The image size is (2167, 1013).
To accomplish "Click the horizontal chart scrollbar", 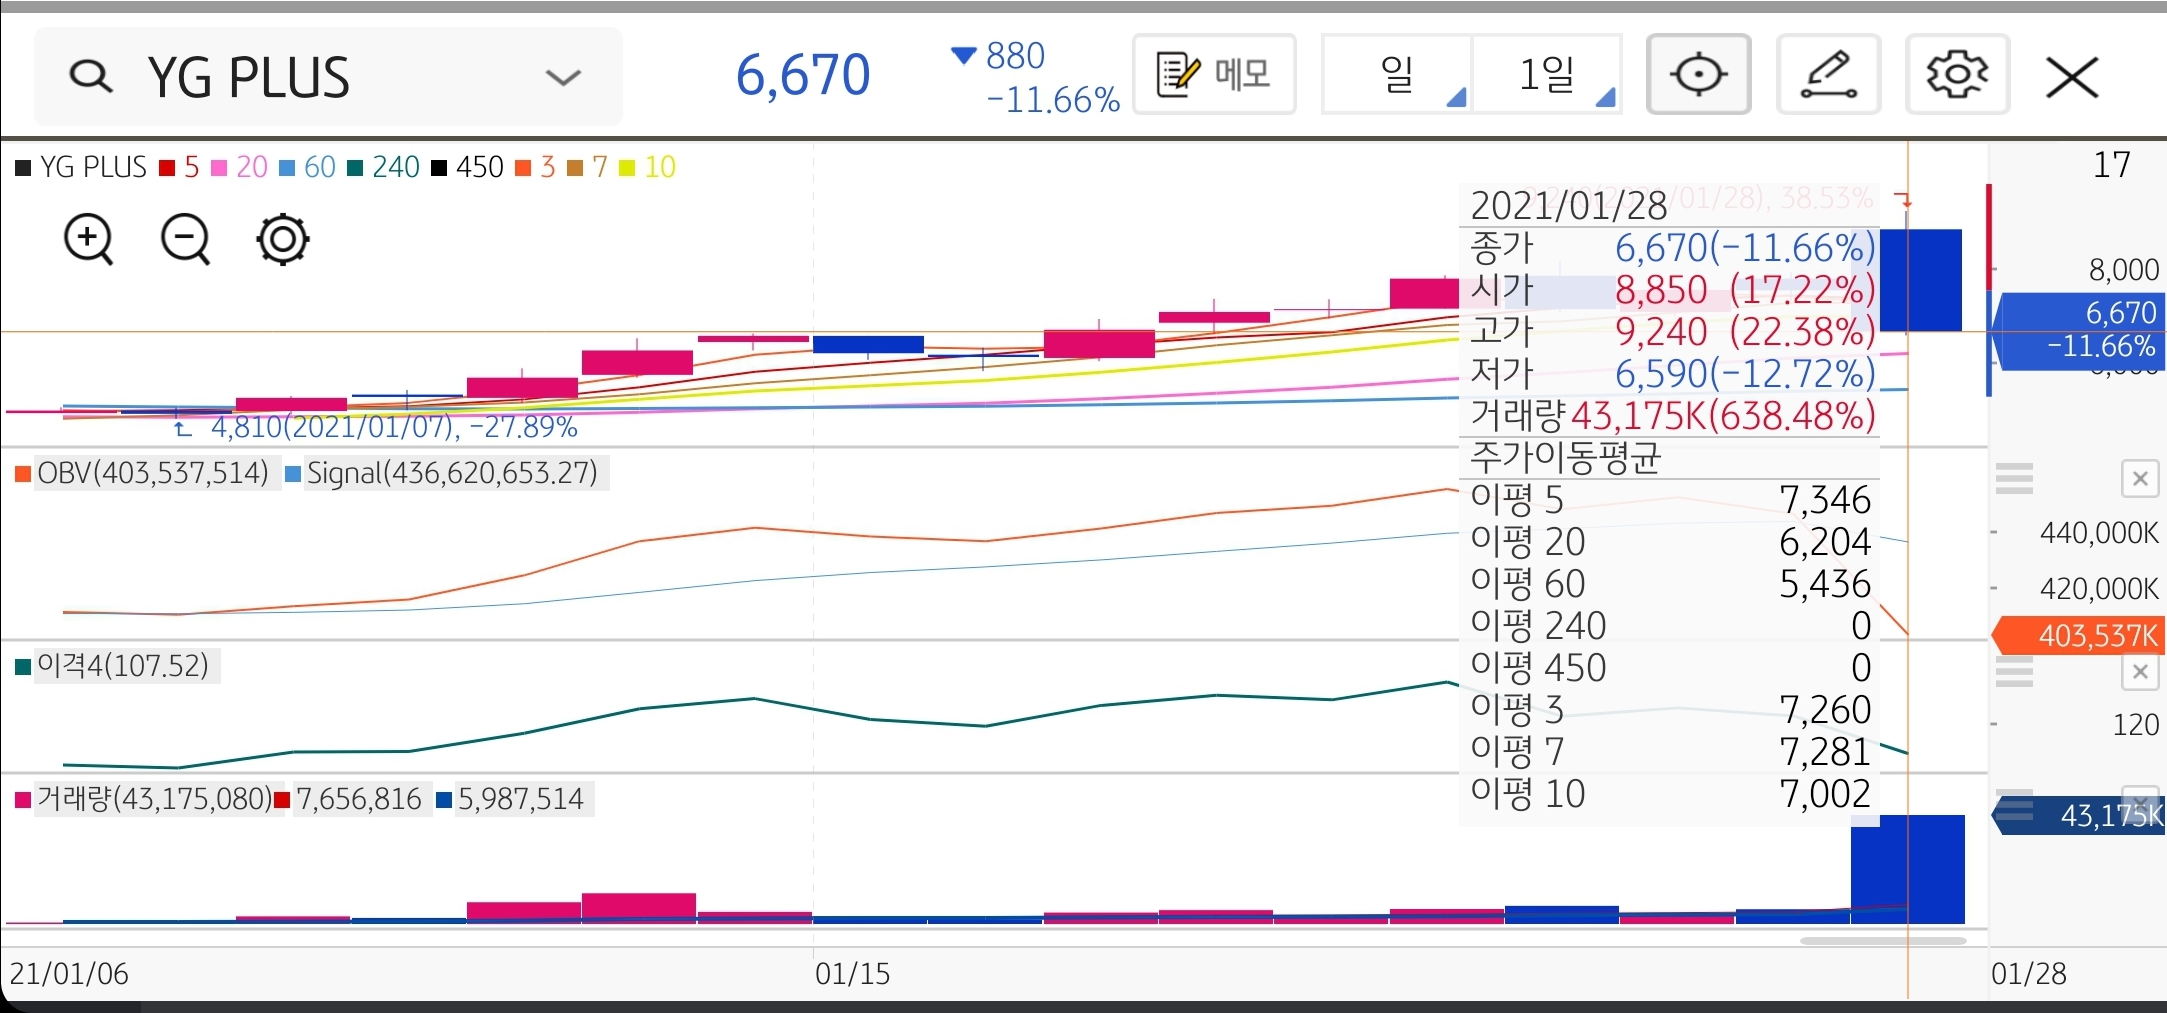I will pyautogui.click(x=1882, y=940).
